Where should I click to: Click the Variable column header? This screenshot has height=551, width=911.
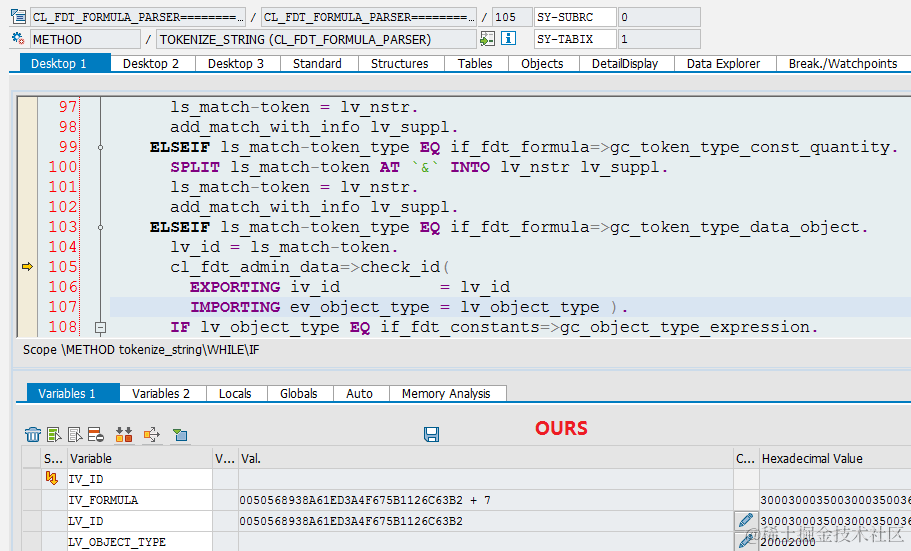click(140, 459)
